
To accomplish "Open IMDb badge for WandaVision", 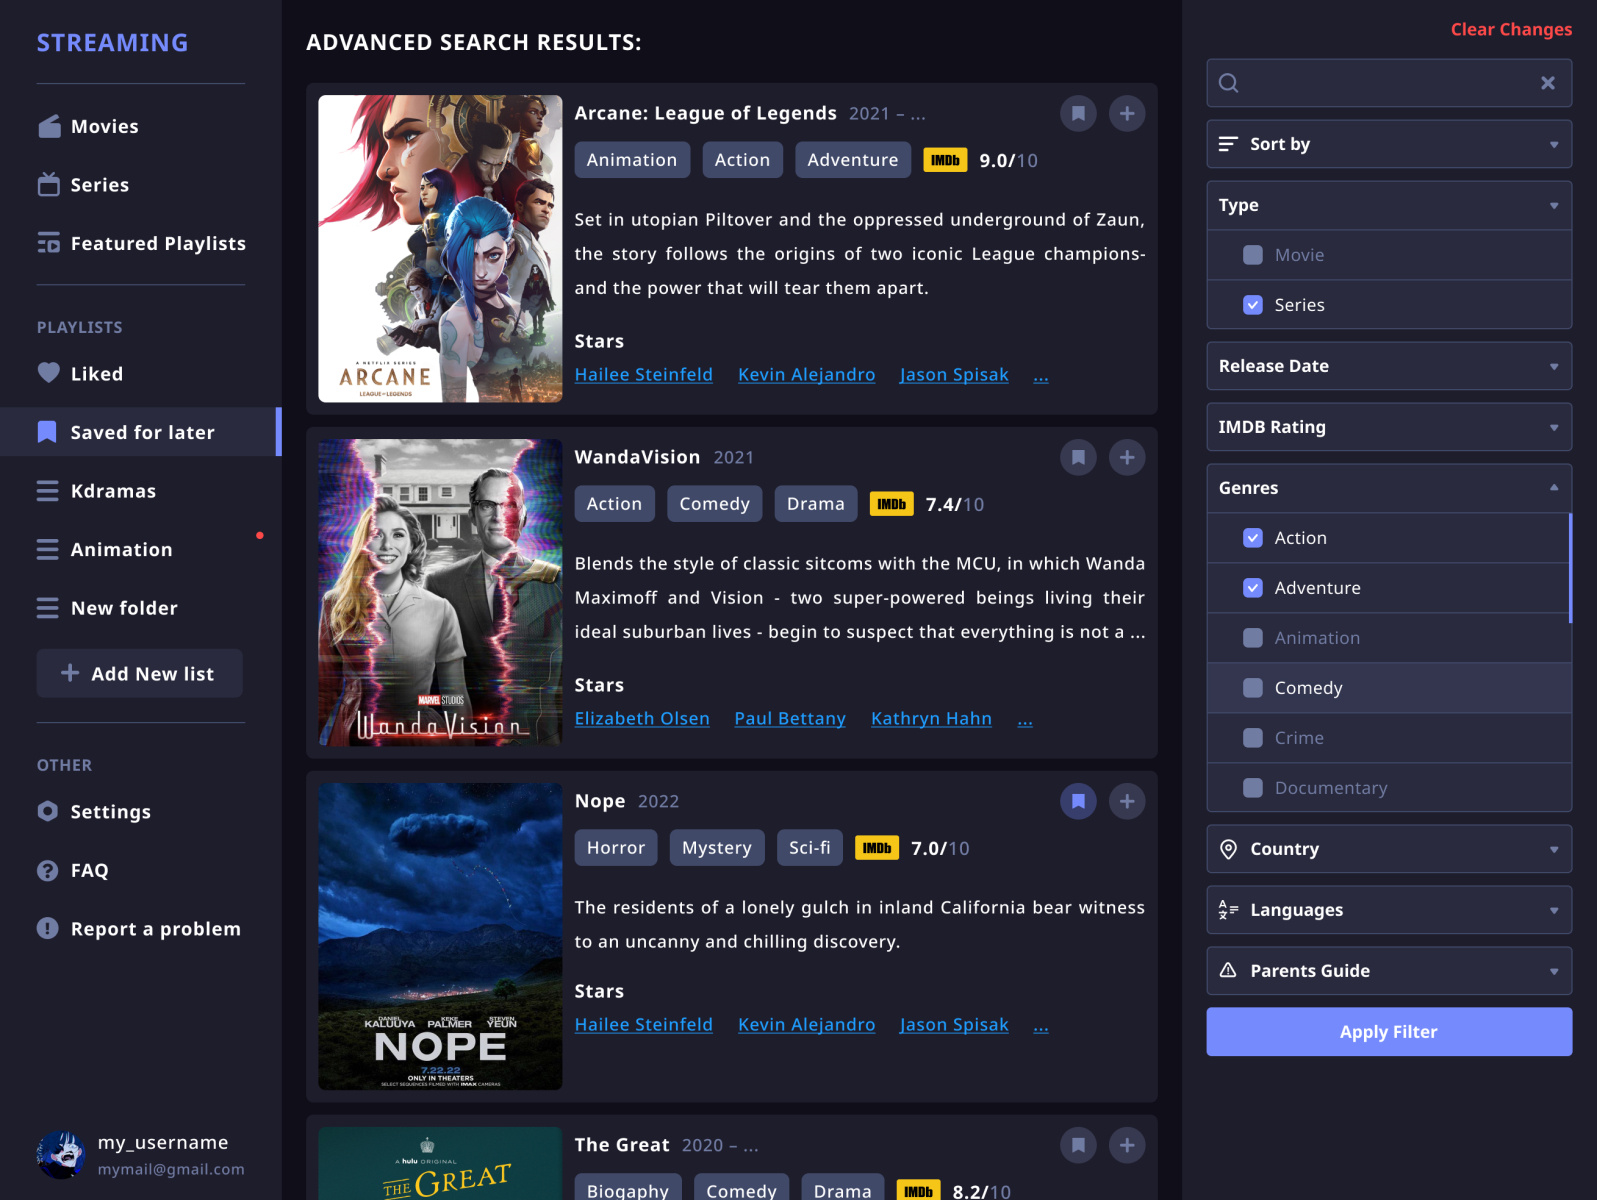I will coord(892,504).
